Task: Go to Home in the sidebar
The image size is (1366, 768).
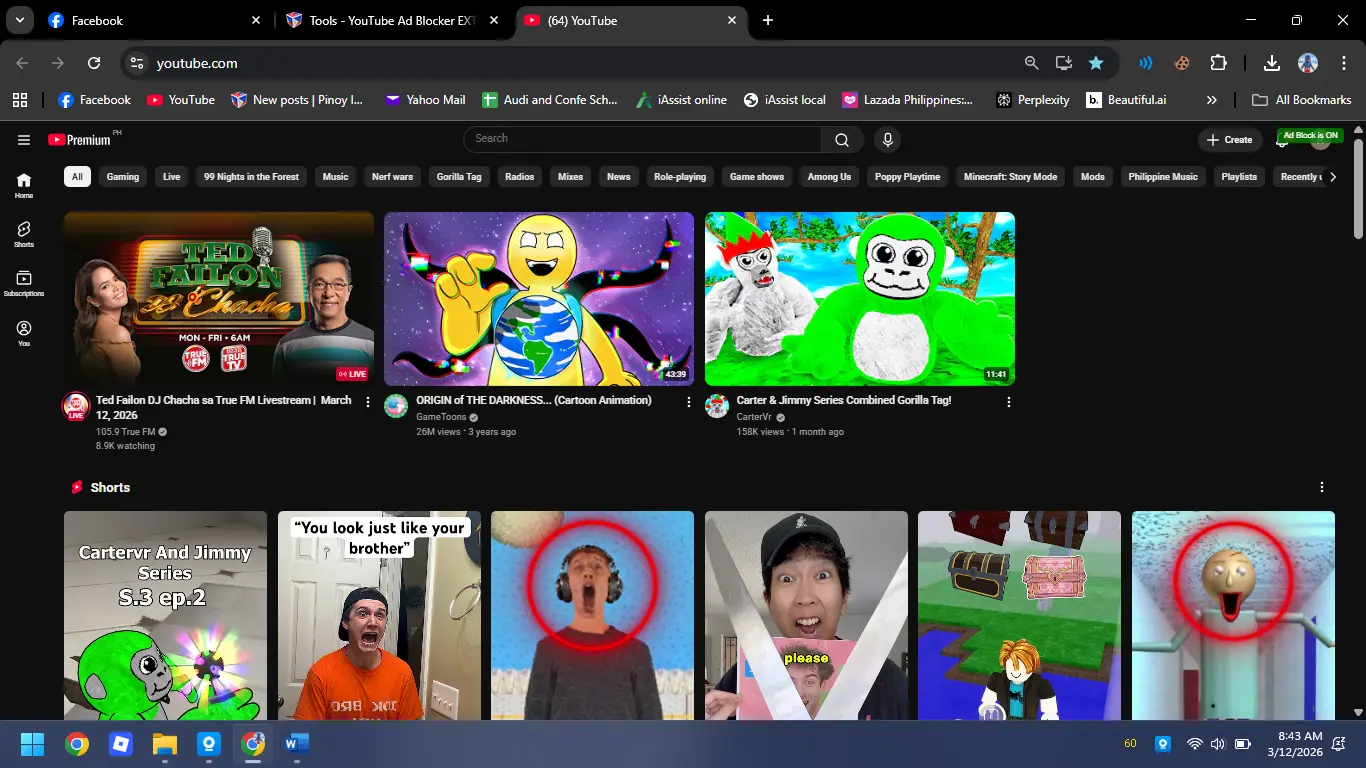Action: point(24,185)
